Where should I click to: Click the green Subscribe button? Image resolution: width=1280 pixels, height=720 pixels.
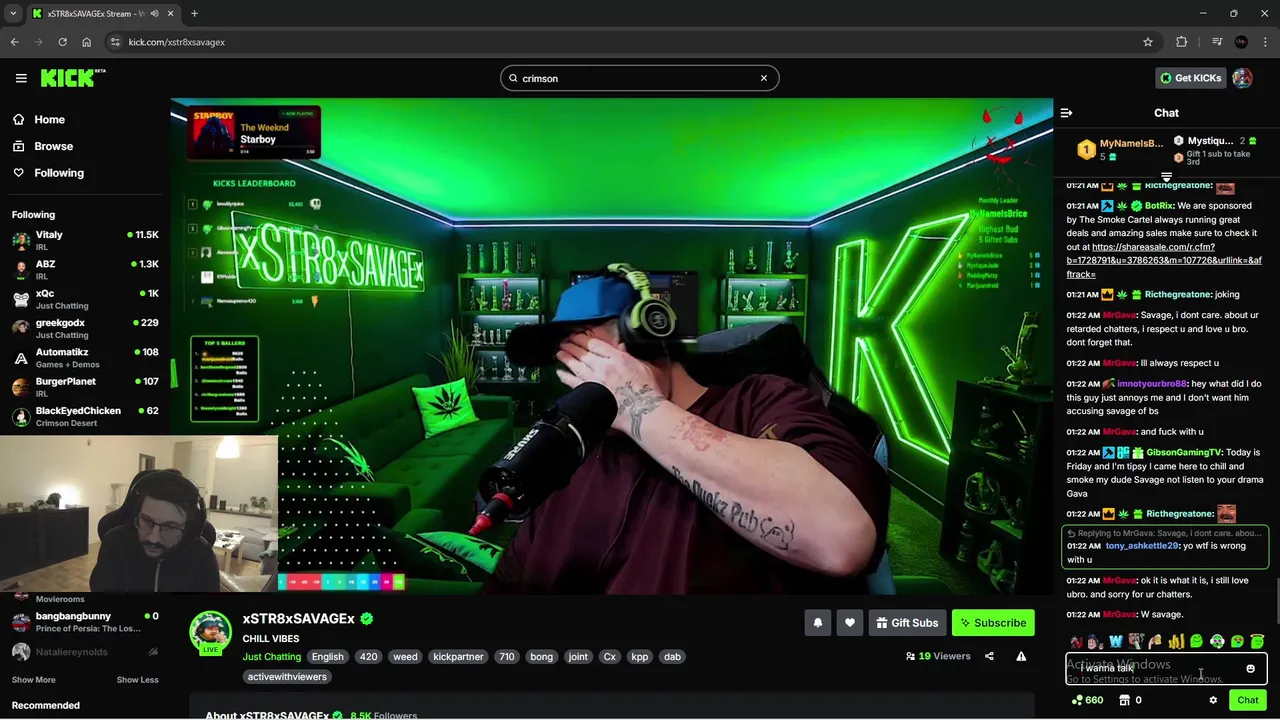(x=993, y=623)
